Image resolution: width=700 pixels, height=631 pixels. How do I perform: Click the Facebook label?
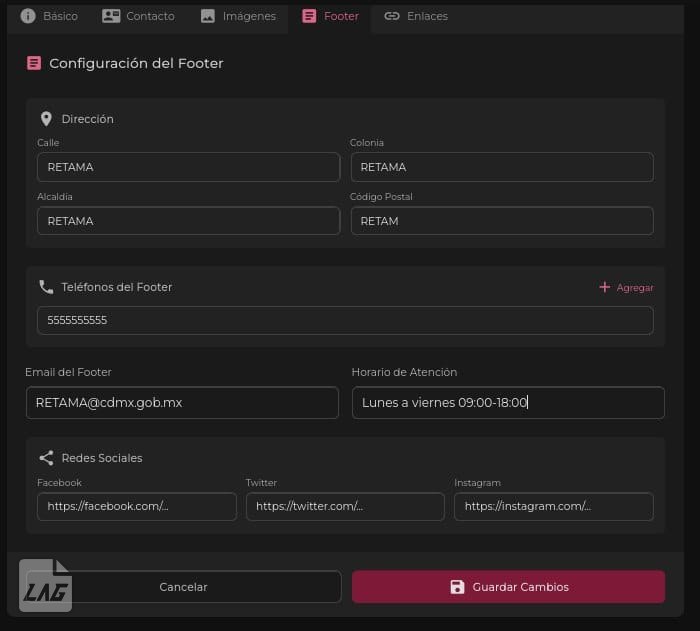(x=59, y=483)
